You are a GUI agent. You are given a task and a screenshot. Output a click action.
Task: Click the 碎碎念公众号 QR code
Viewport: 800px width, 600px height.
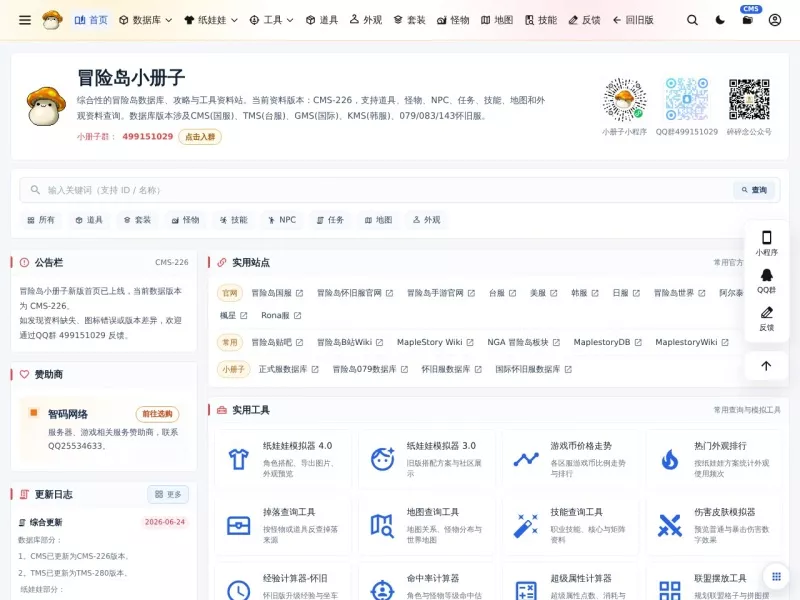749,99
